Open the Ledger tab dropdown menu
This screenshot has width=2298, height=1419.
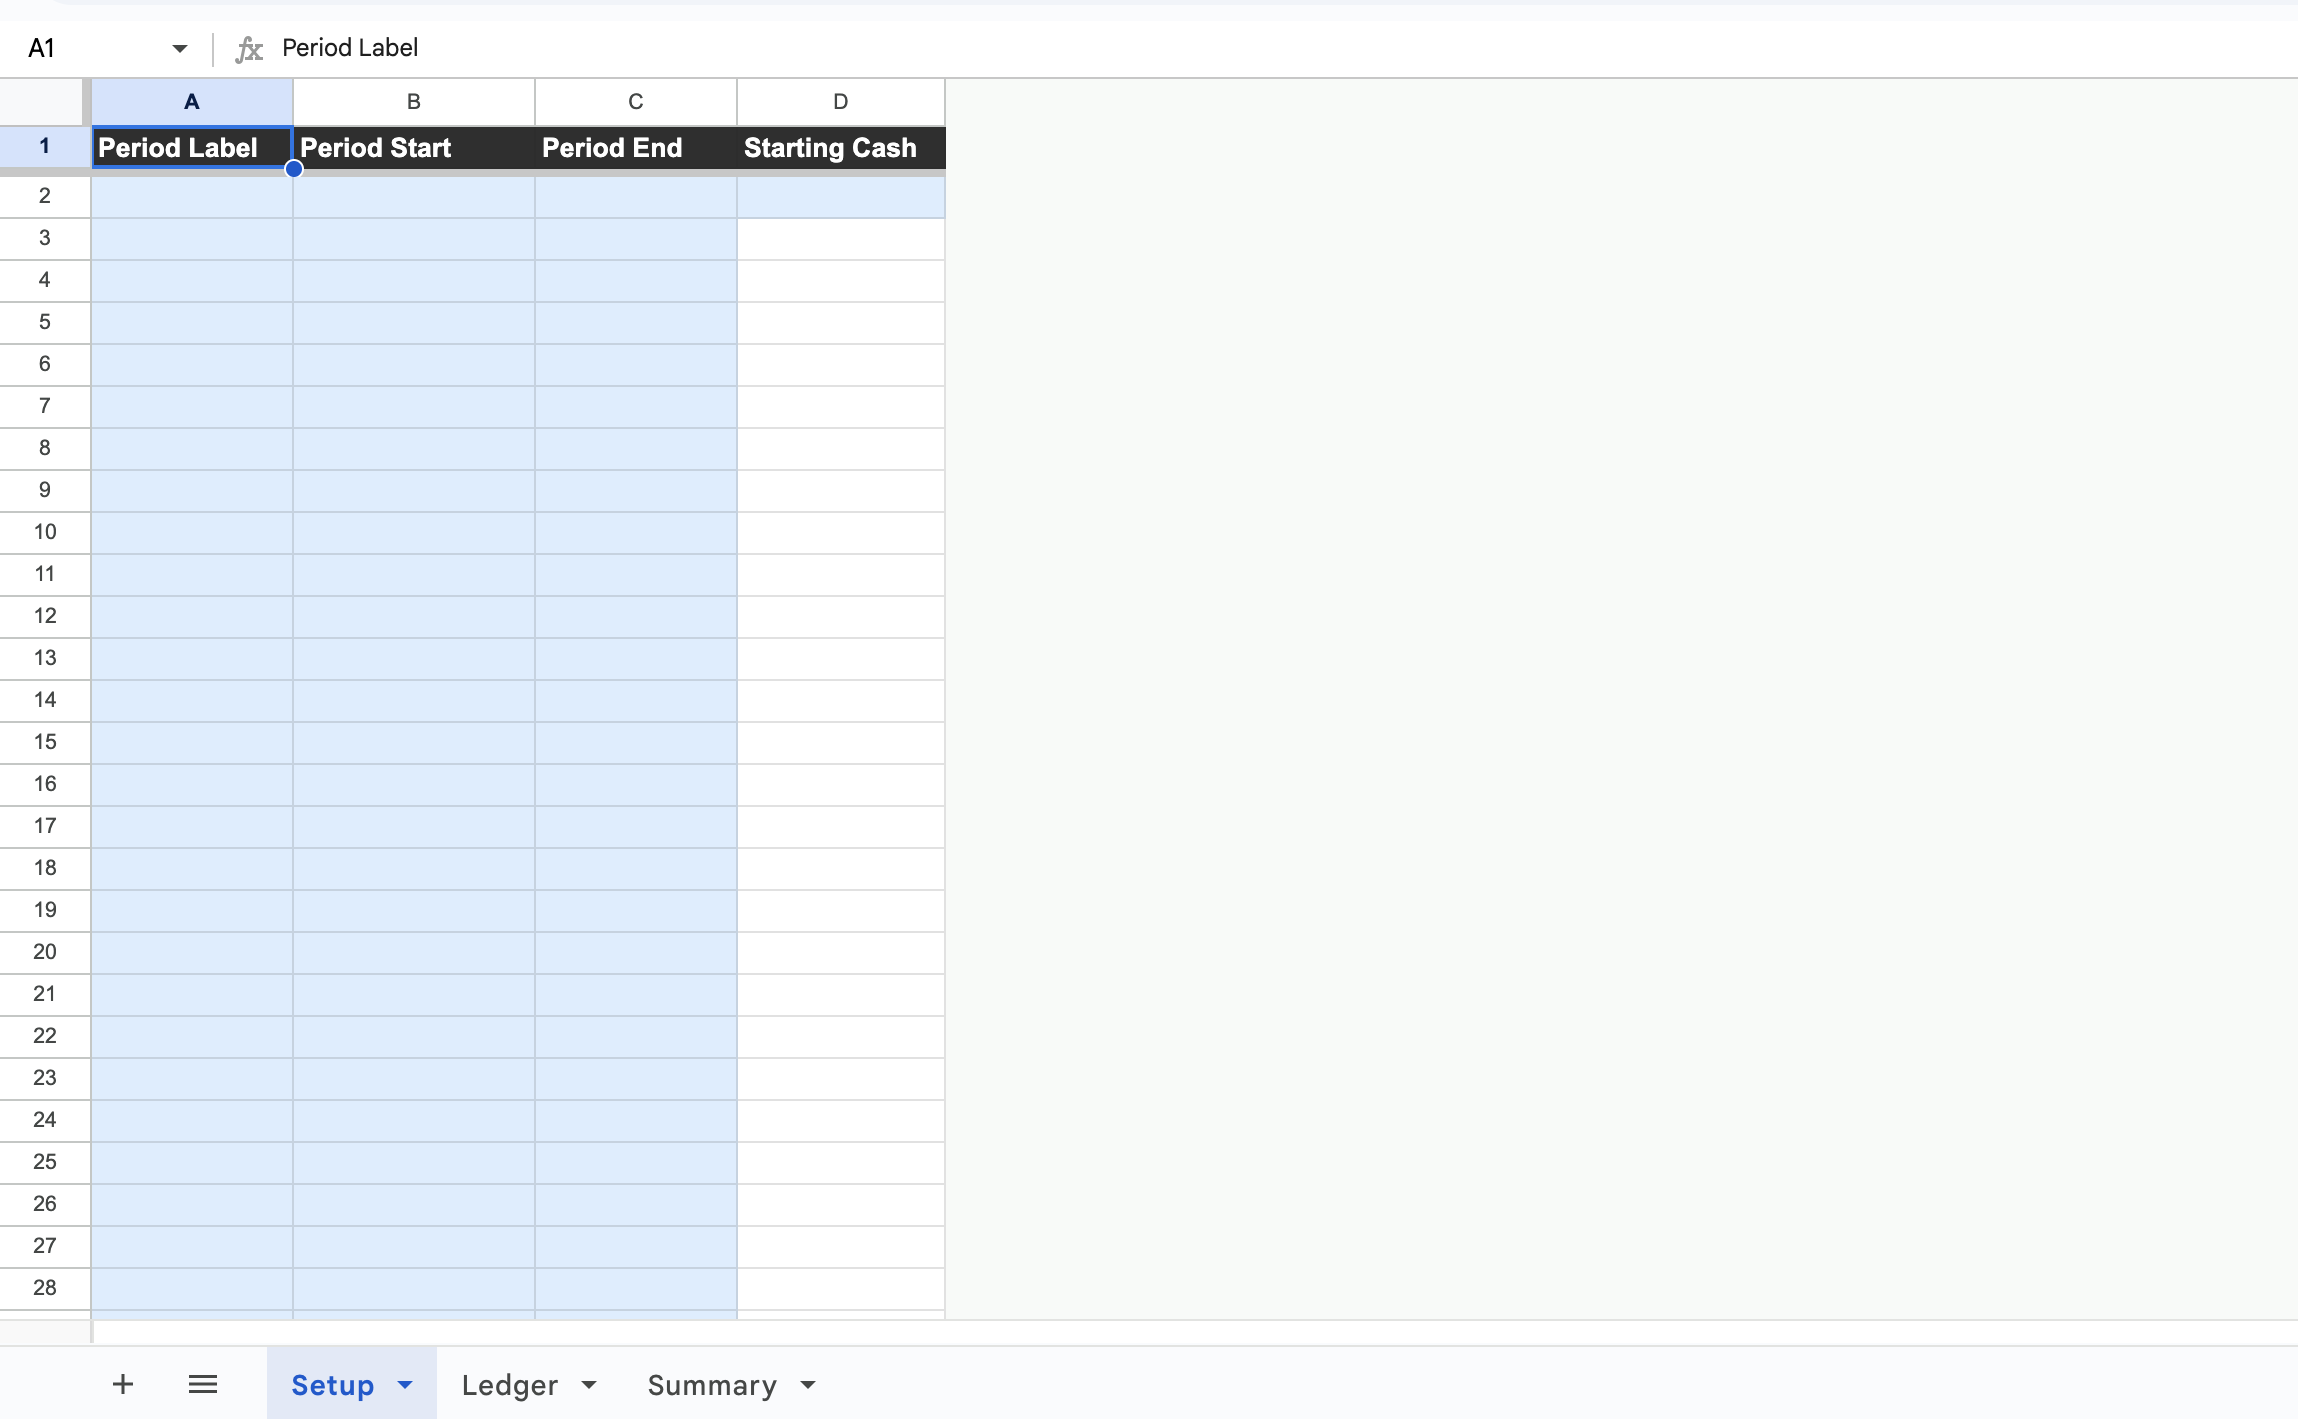coord(589,1384)
